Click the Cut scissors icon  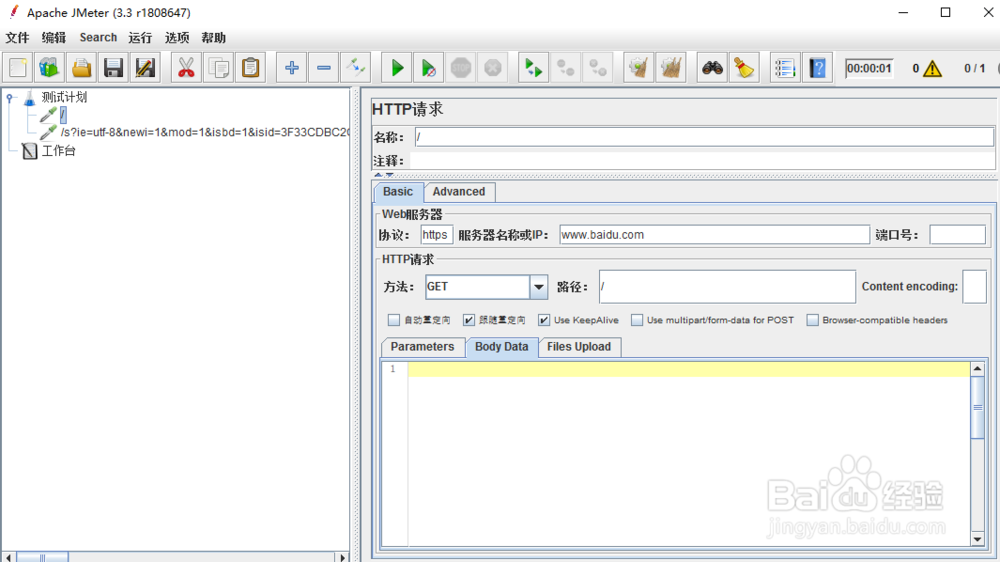tap(186, 68)
